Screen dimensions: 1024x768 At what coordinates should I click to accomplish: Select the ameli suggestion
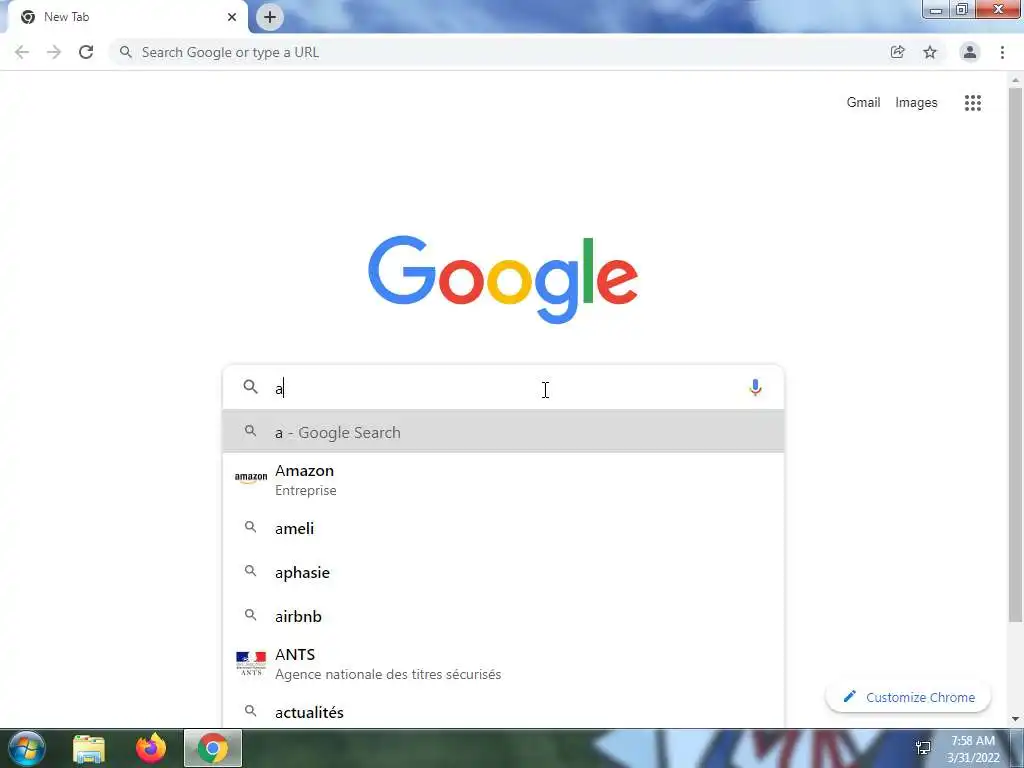point(503,528)
